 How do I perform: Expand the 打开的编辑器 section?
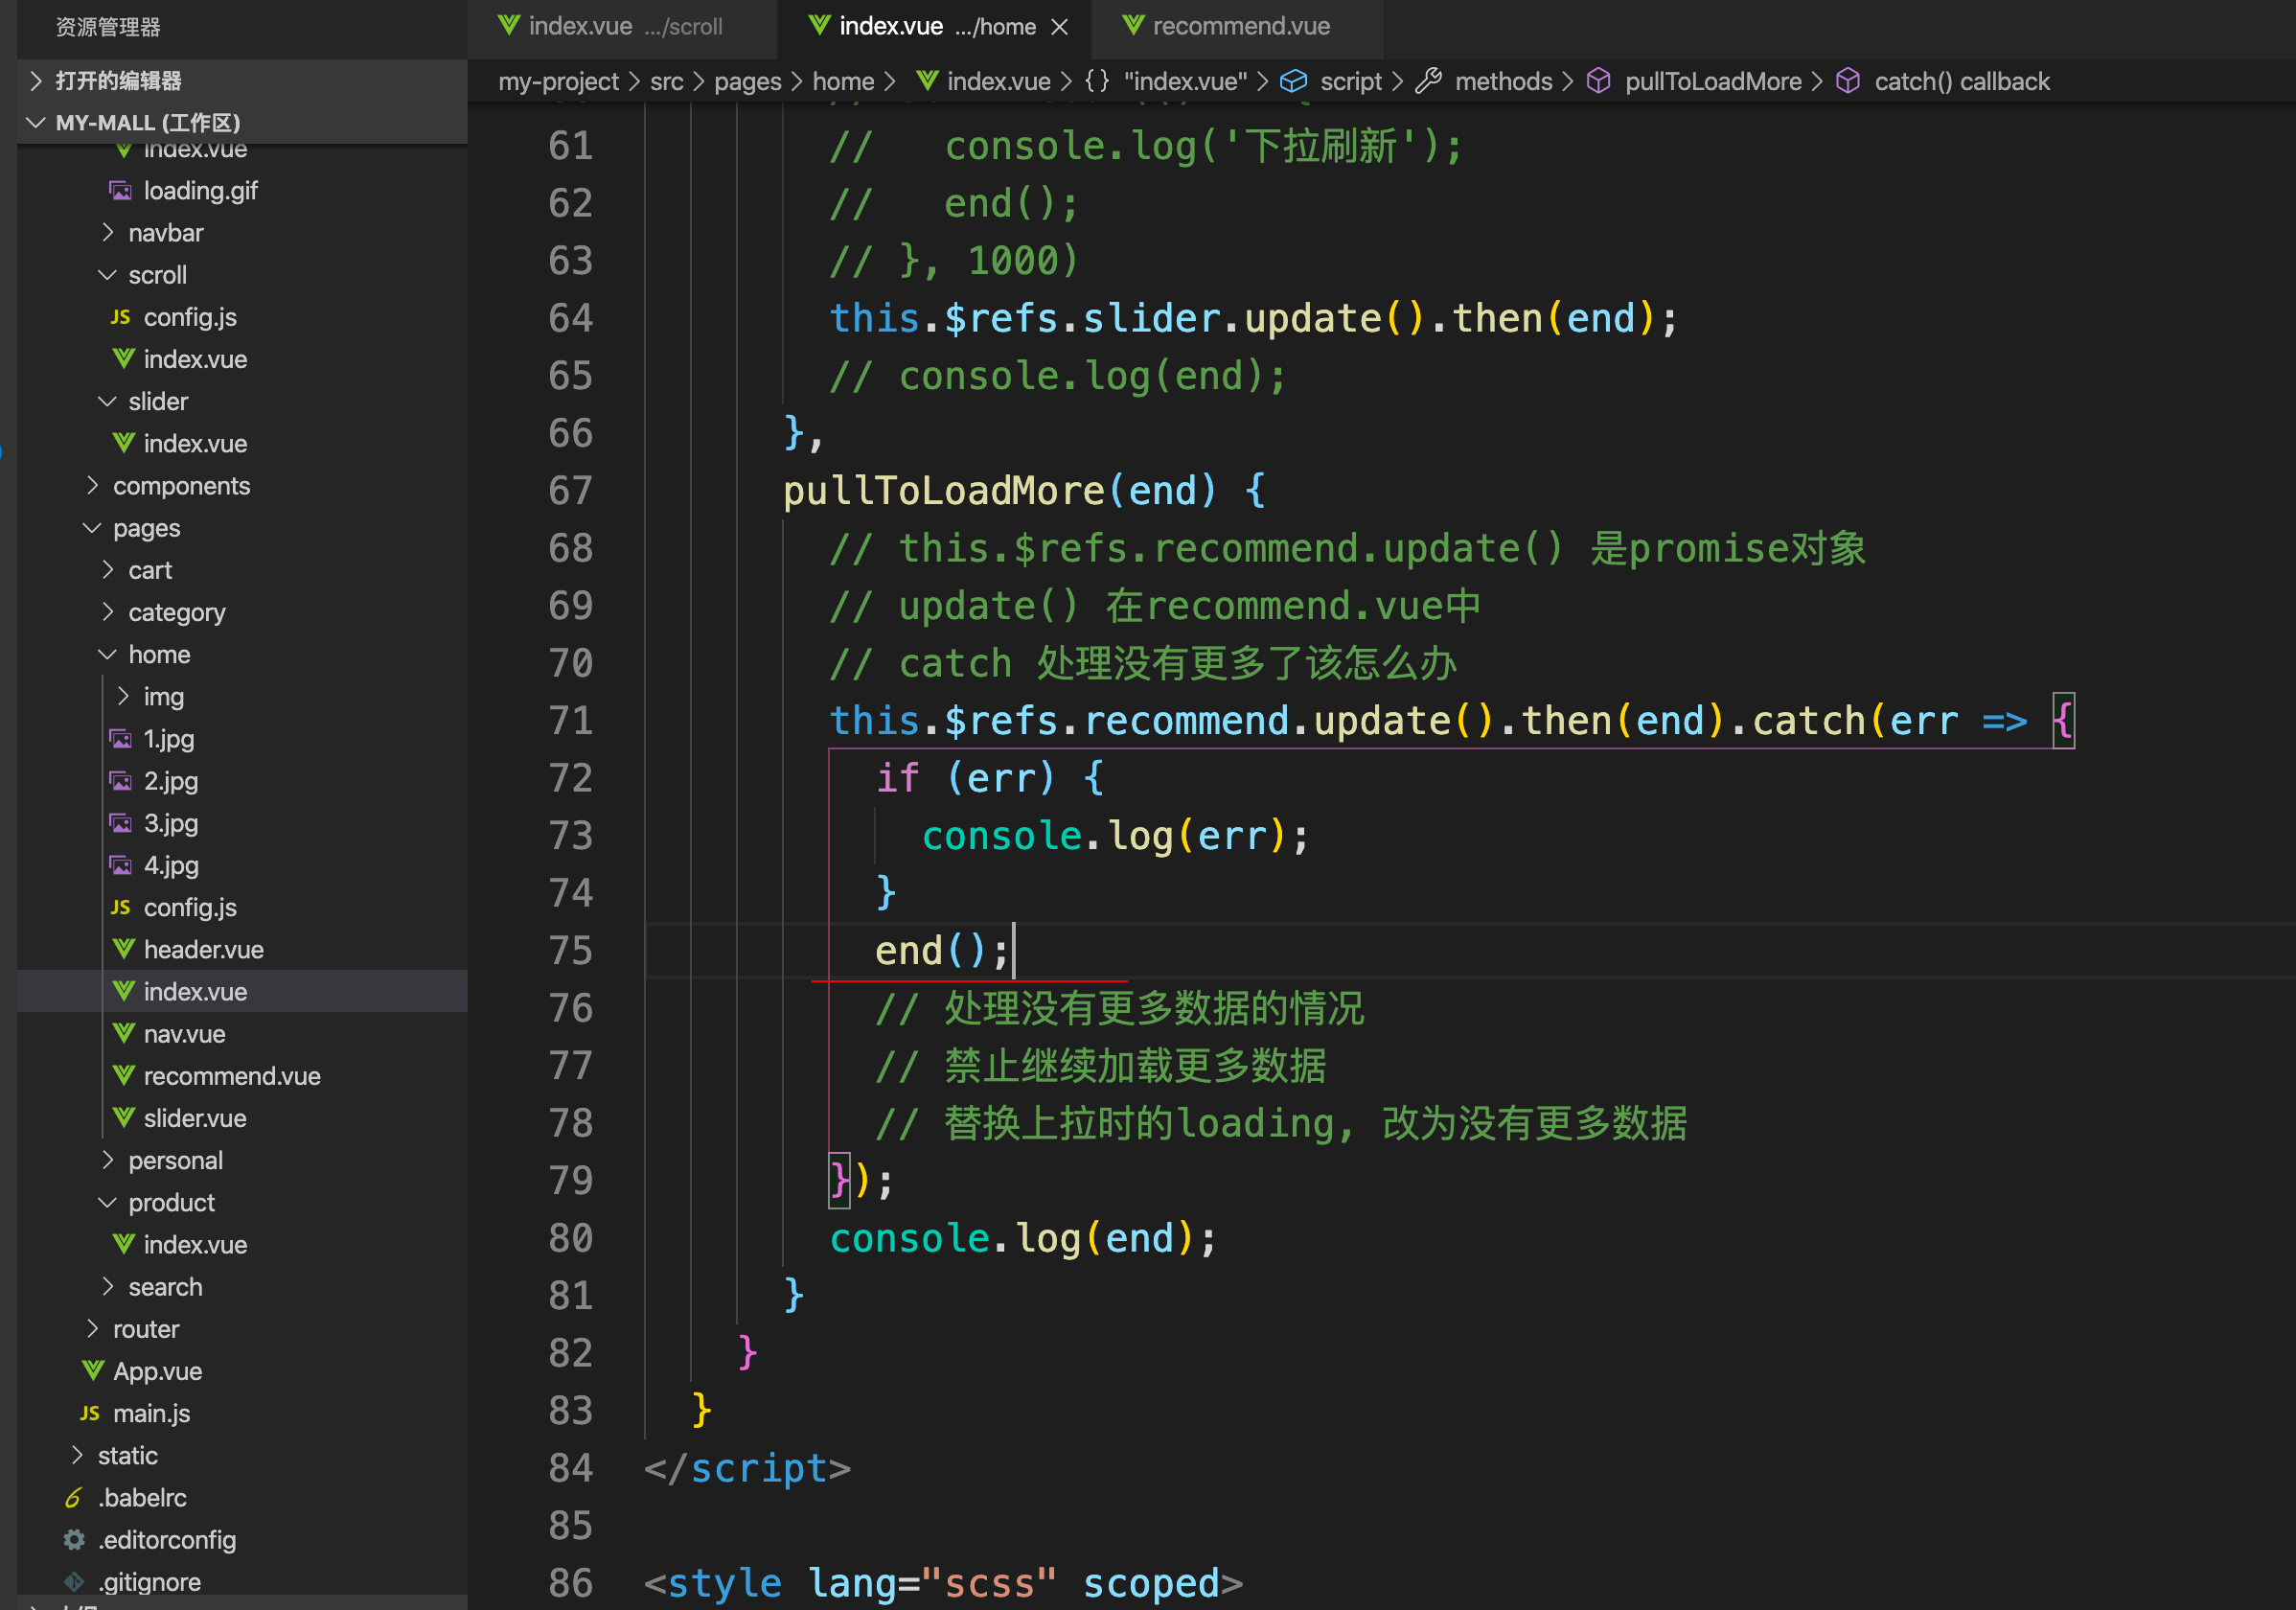click(36, 81)
